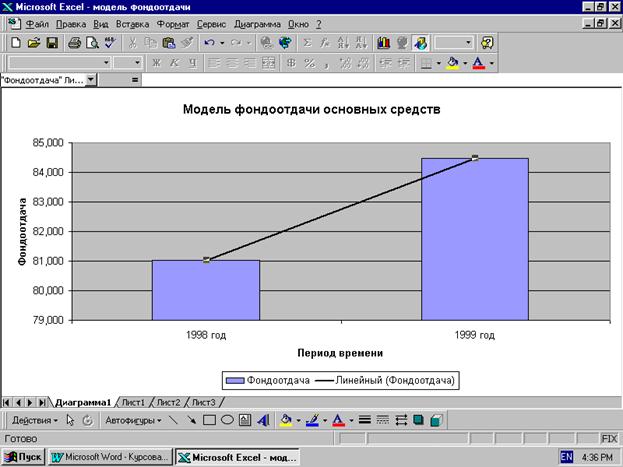Image resolution: width=623 pixels, height=467 pixels.
Task: Click the Office Assistant help icon
Action: tap(487, 43)
